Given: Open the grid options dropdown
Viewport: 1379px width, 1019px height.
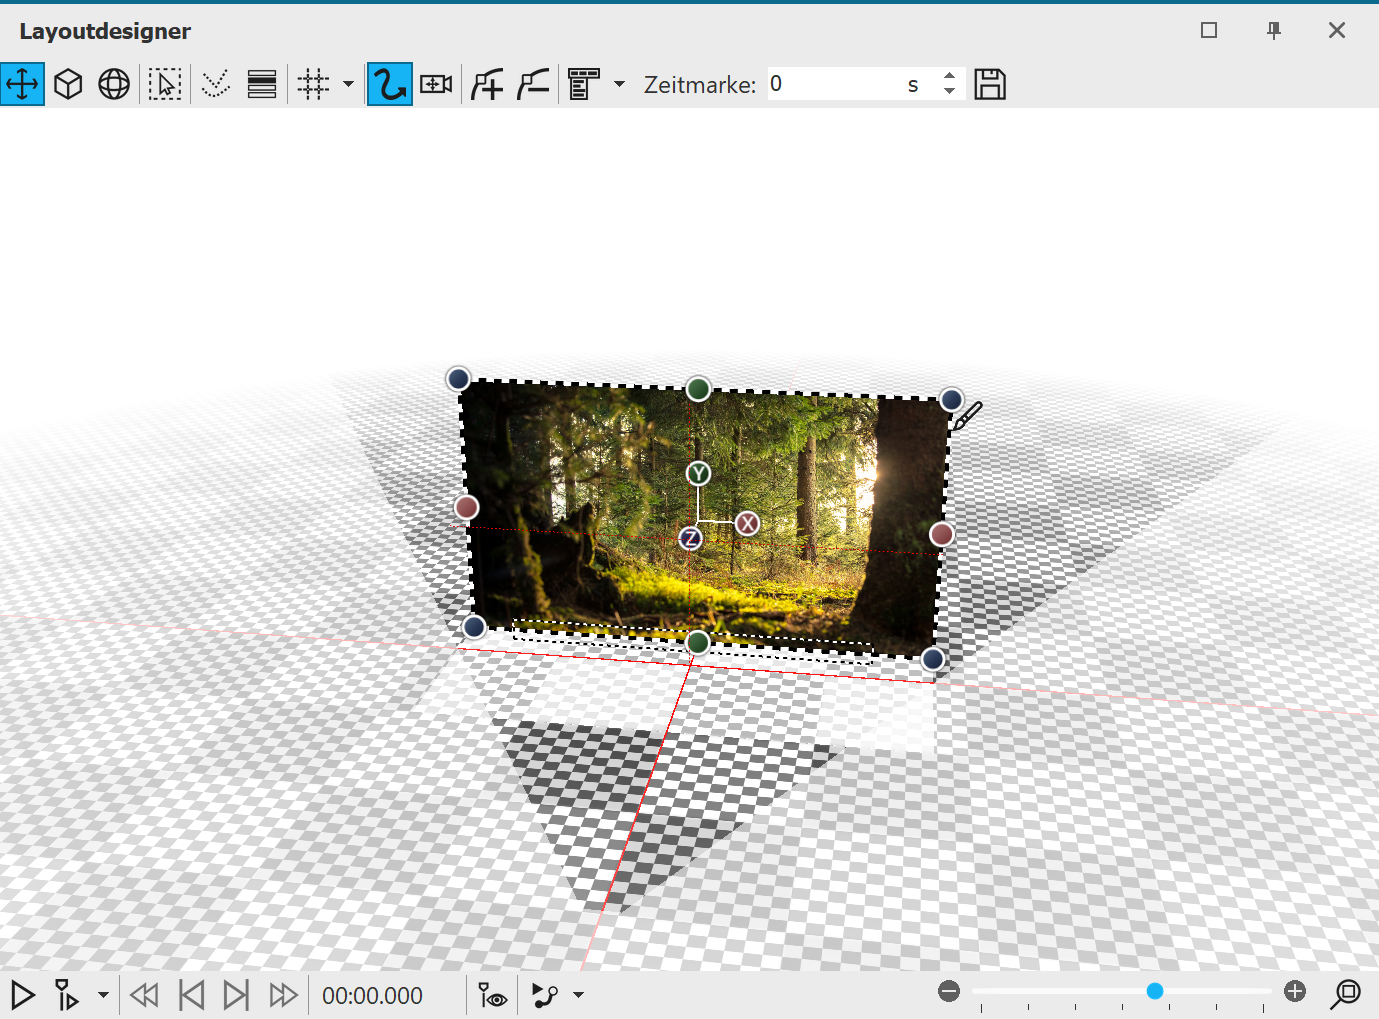Looking at the screenshot, I should click(348, 84).
